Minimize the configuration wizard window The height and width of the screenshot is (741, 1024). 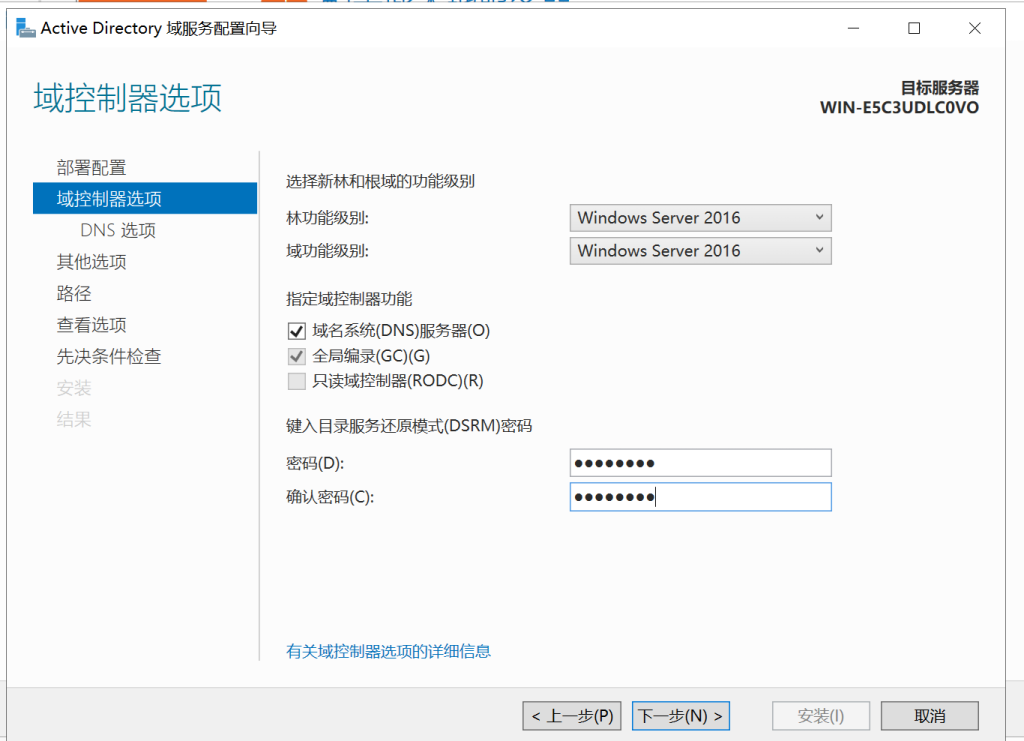[x=852, y=28]
